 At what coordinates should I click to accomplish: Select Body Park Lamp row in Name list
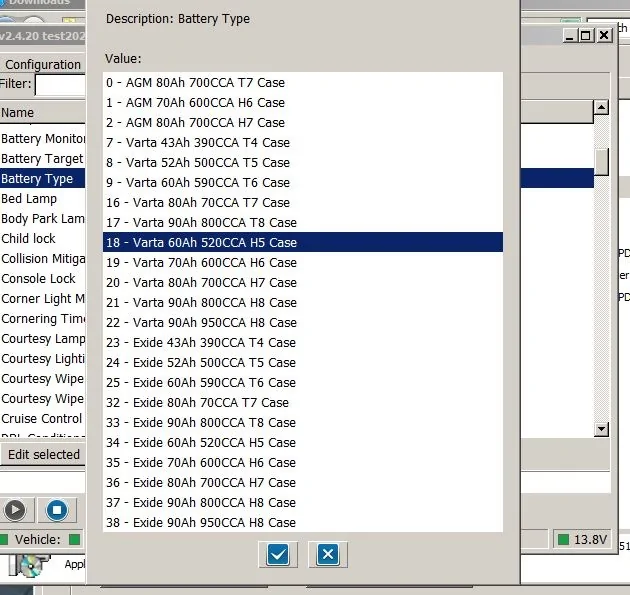(43, 219)
